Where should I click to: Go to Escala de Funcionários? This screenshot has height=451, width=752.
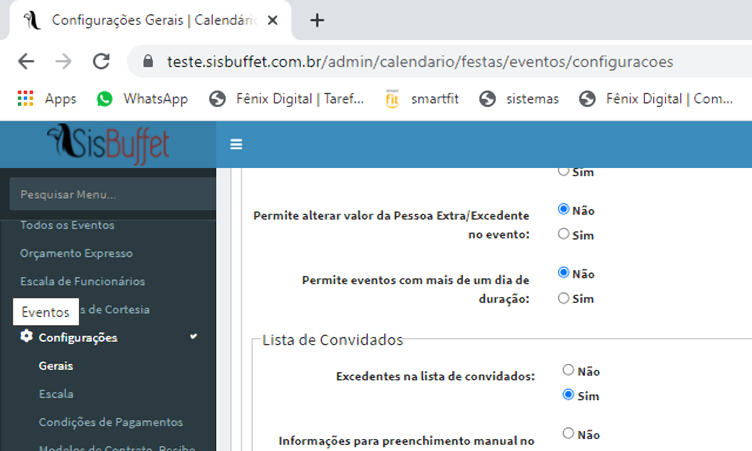(x=82, y=281)
